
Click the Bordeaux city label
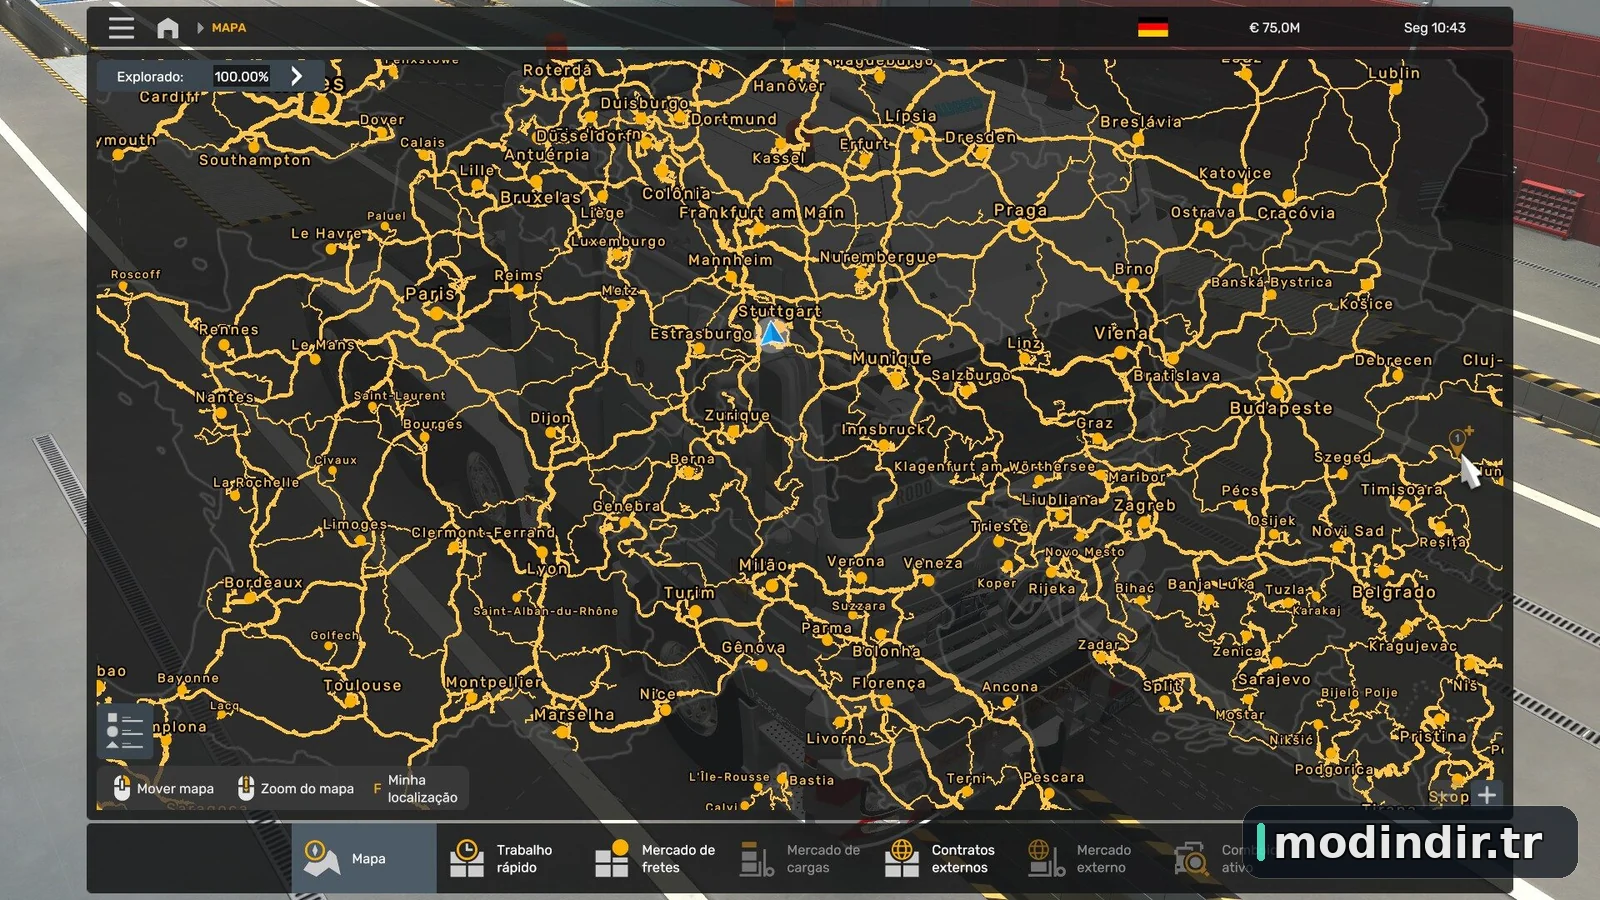click(263, 582)
